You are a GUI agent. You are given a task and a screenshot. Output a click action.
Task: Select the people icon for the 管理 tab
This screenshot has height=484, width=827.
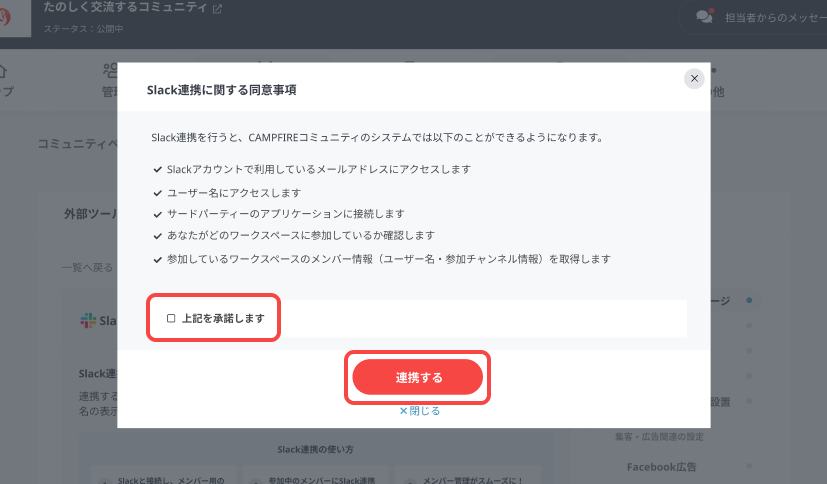pyautogui.click(x=110, y=72)
